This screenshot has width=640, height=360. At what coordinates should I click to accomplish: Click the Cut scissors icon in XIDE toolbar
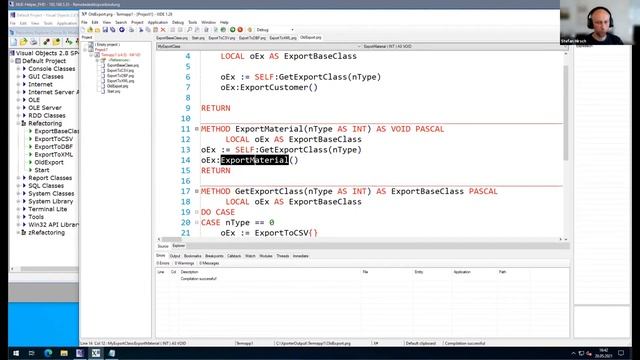(141, 30)
